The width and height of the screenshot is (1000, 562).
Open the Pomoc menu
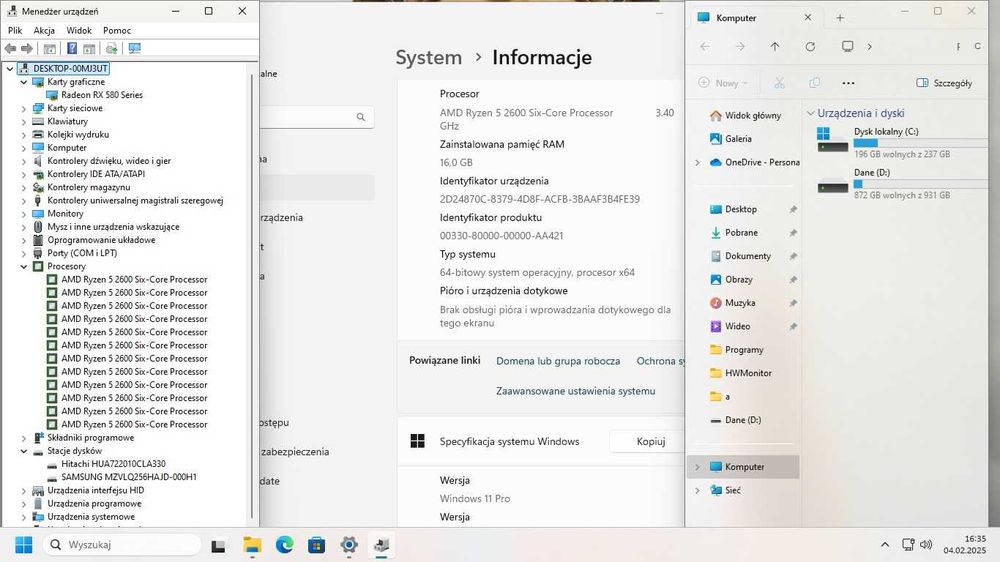[x=117, y=30]
